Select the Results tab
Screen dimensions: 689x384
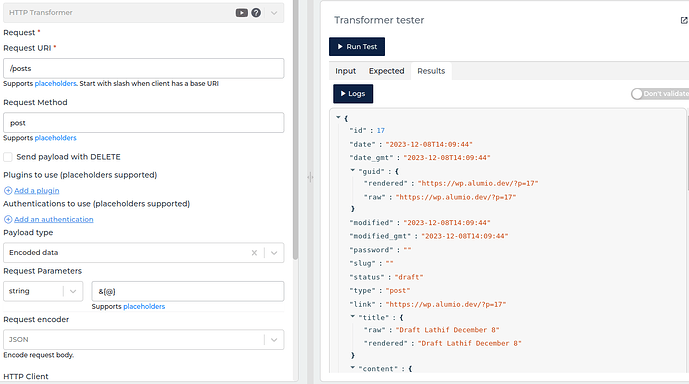point(431,71)
